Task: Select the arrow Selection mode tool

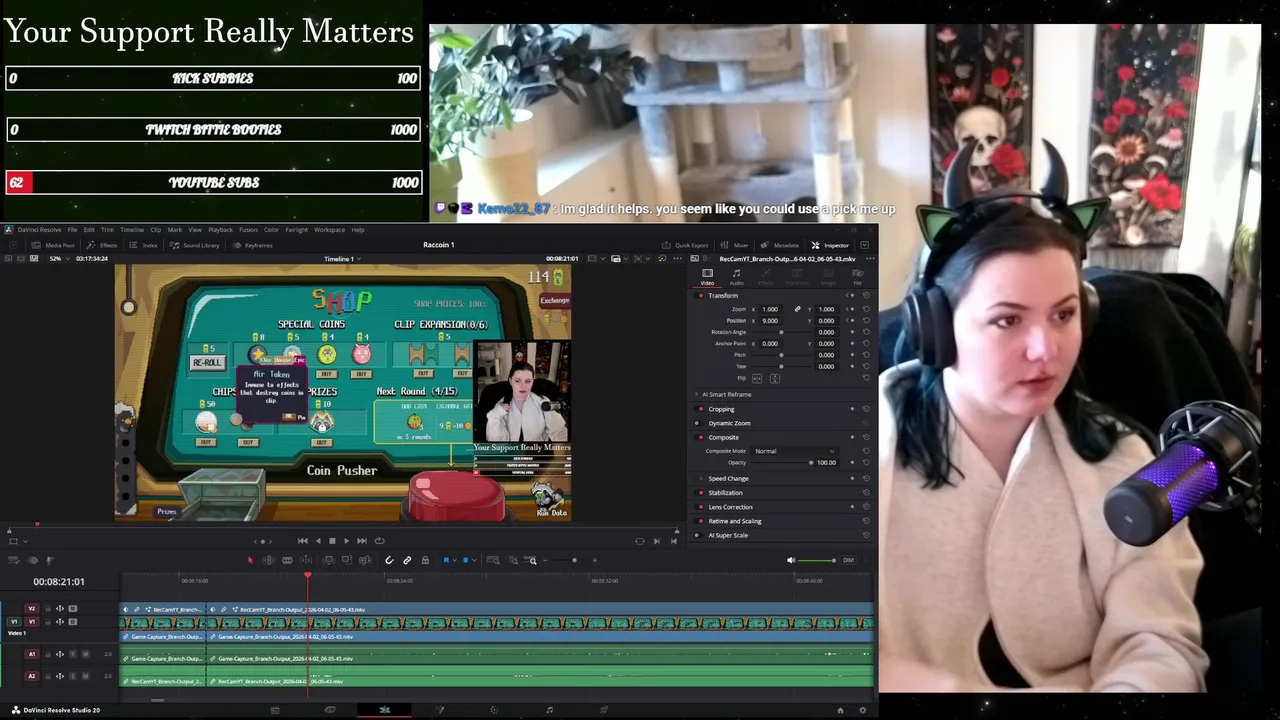Action: click(251, 560)
